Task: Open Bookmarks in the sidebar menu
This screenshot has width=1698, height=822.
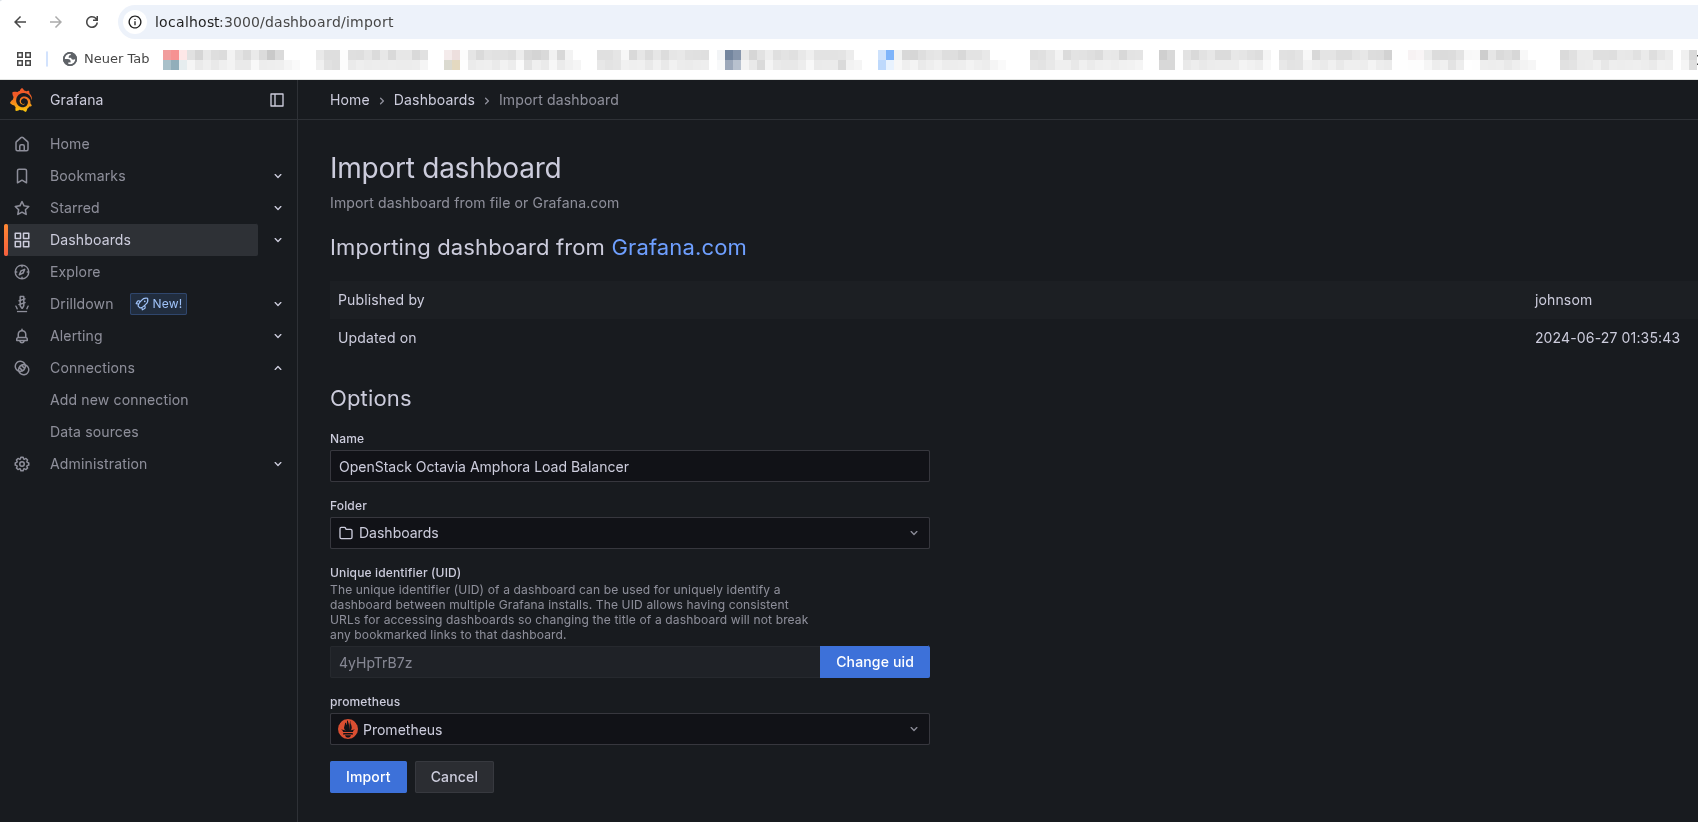Action: (x=88, y=176)
